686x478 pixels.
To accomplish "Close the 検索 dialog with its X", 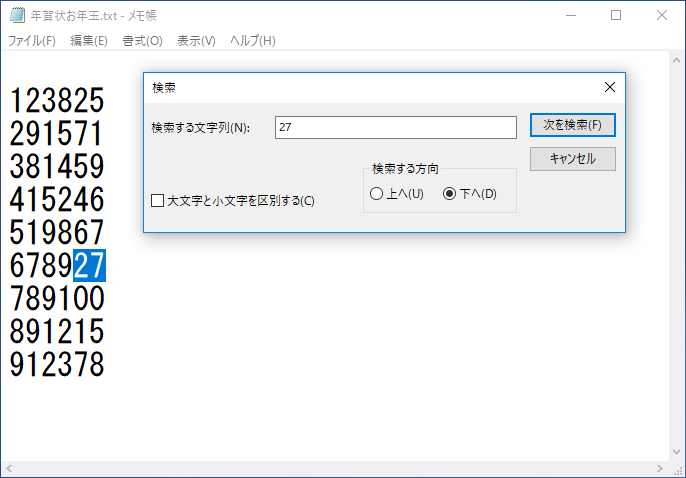I will pos(610,87).
